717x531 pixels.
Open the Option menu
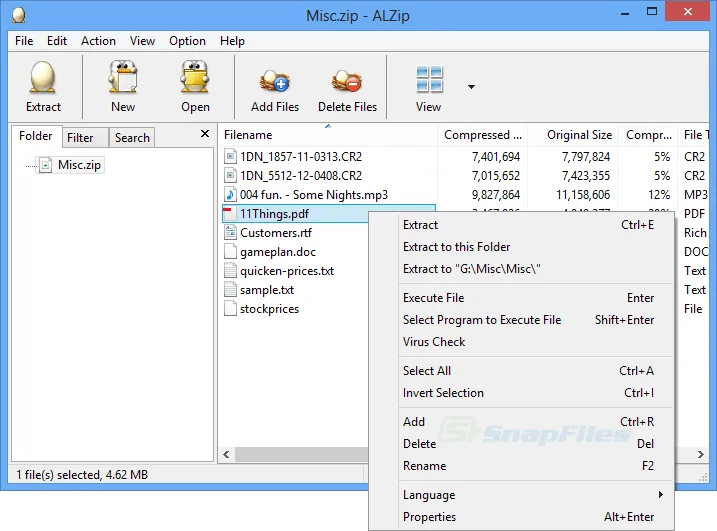coord(187,41)
